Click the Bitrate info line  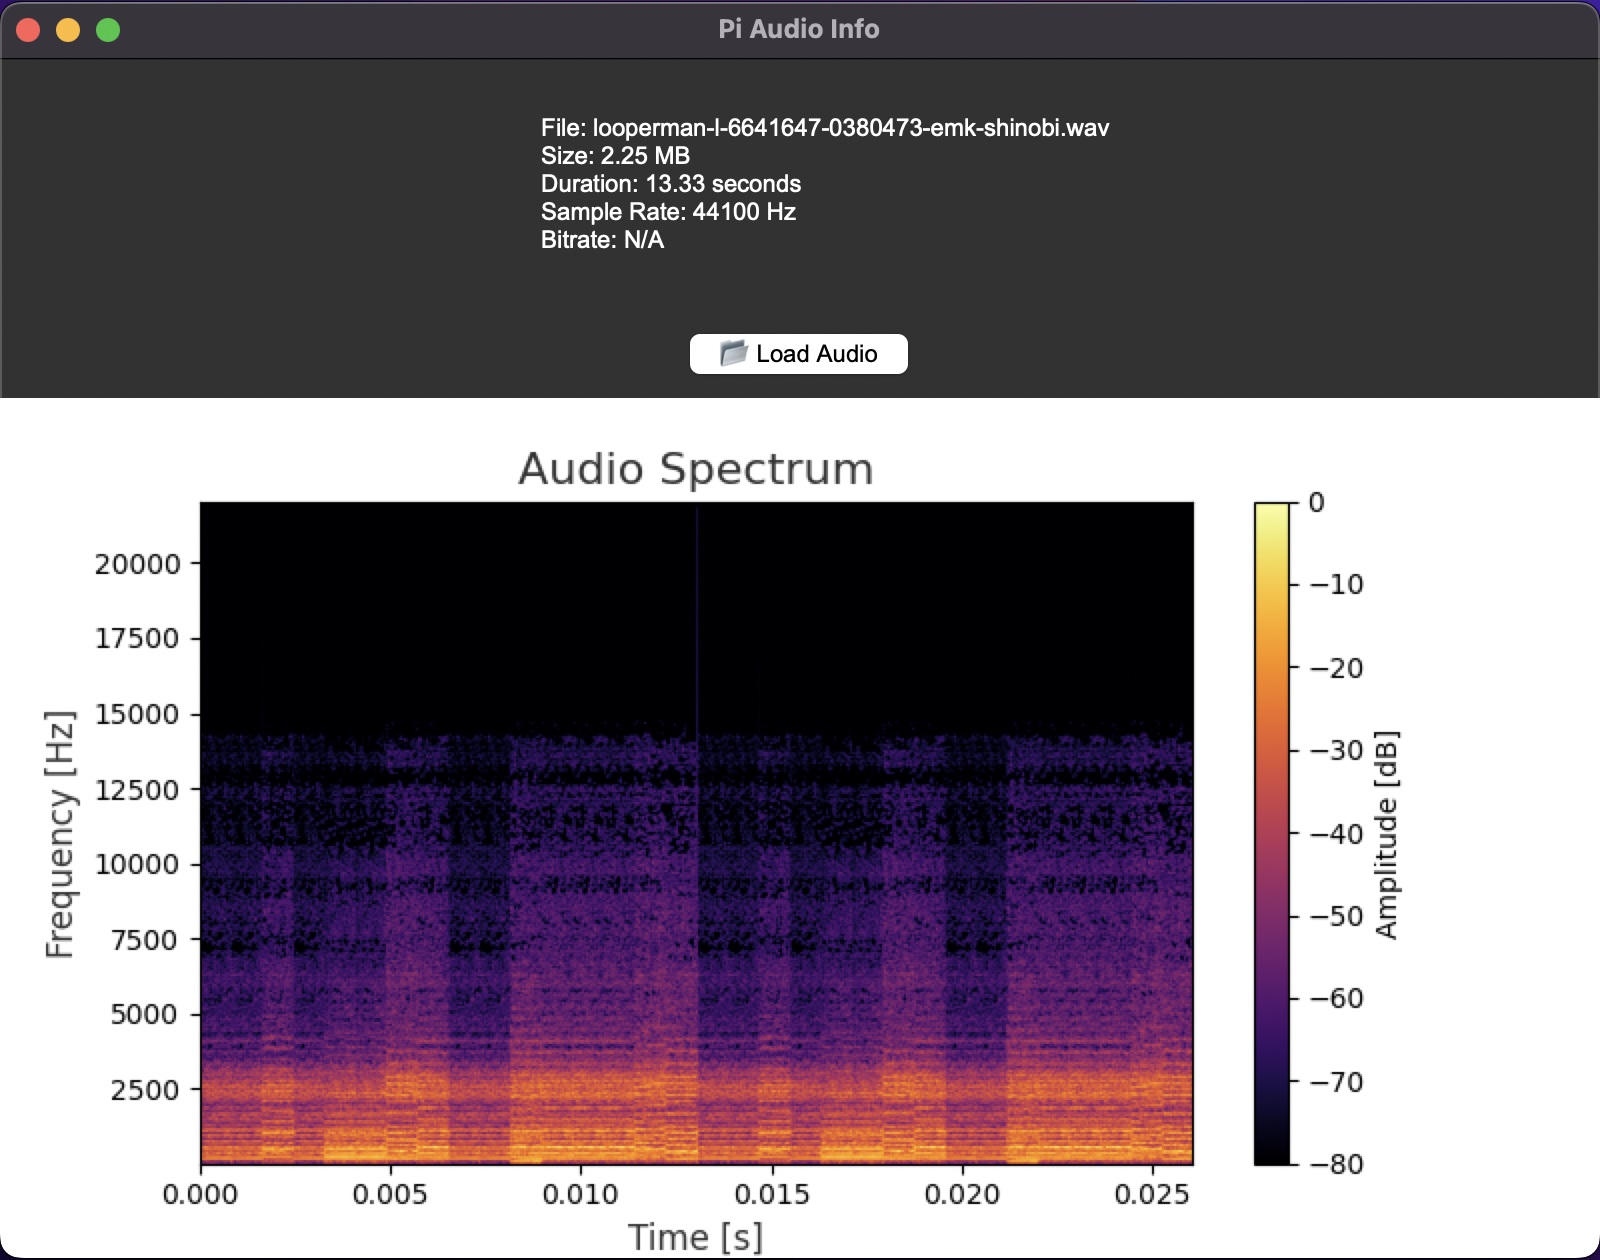click(601, 240)
